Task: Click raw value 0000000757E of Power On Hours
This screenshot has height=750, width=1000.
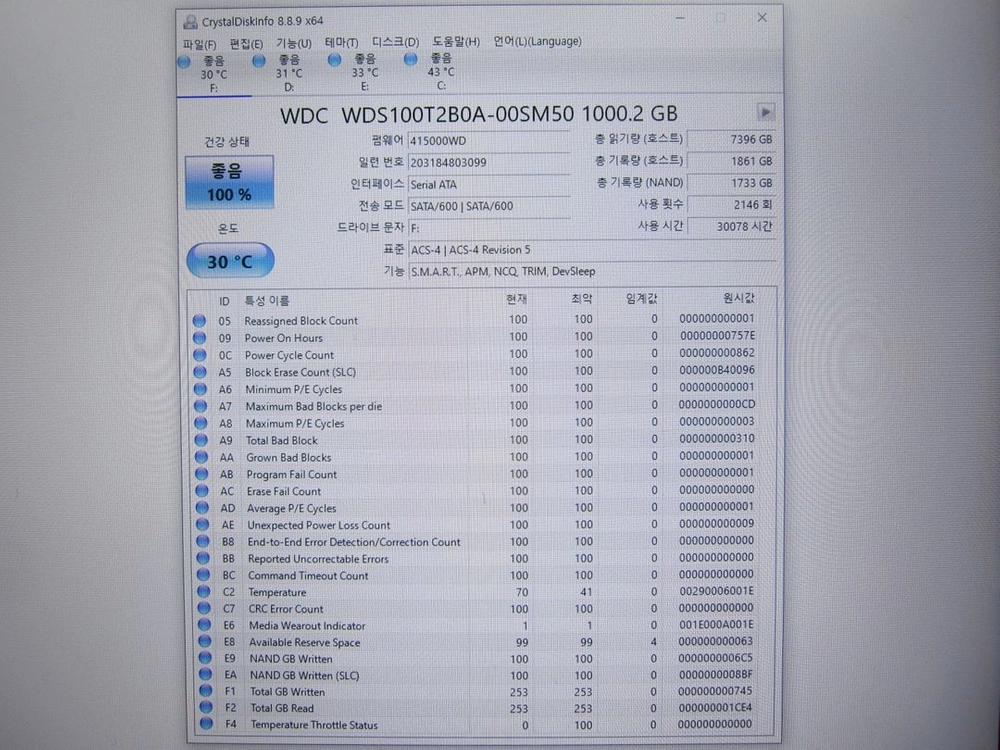Action: 717,335
